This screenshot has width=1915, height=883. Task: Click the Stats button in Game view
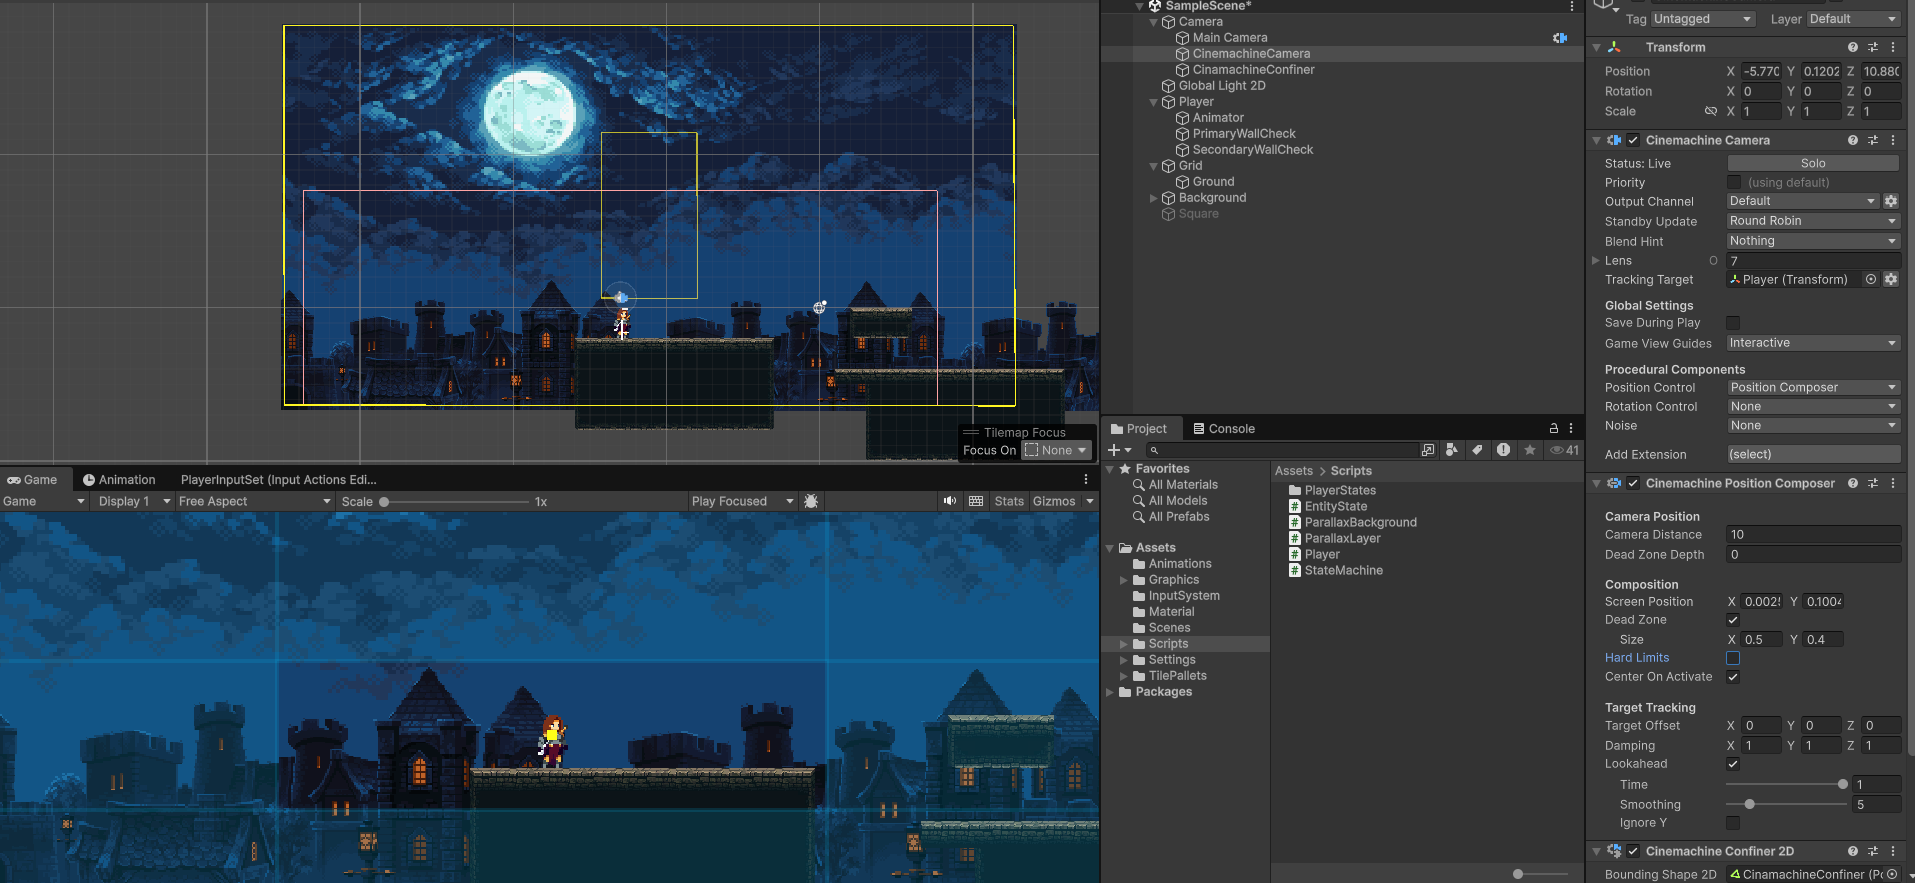[1009, 501]
